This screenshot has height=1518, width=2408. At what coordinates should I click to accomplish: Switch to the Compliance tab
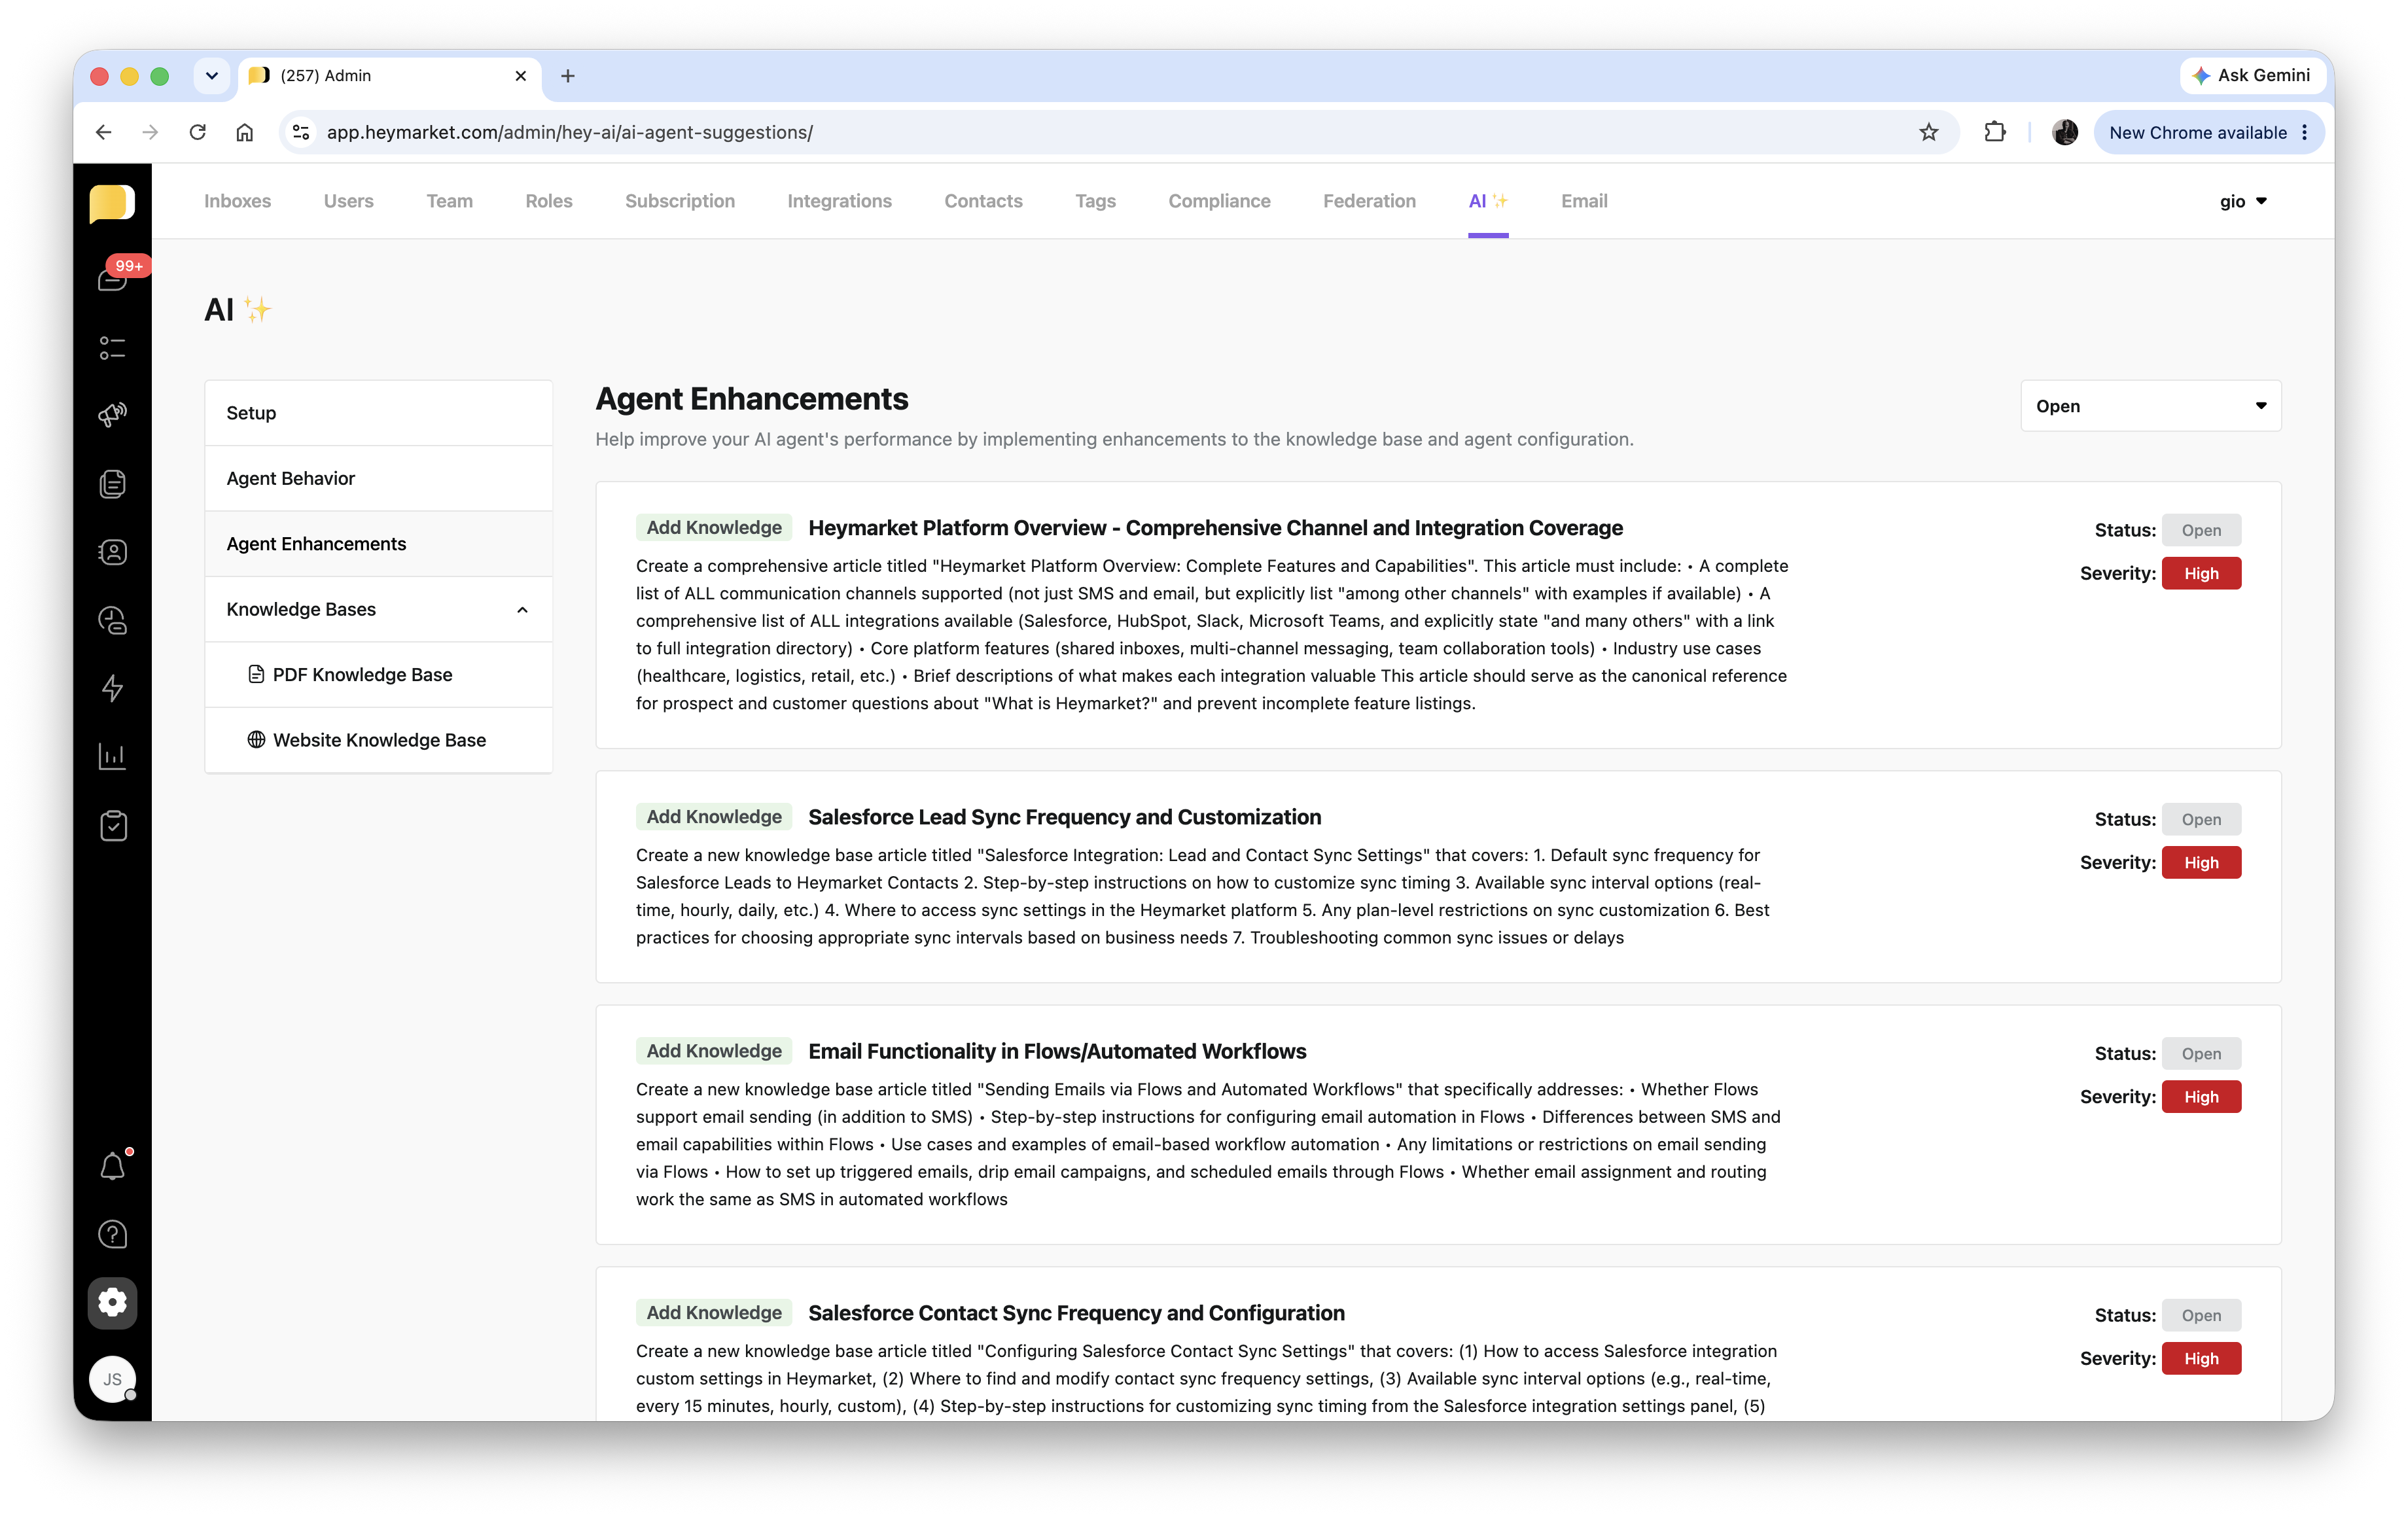click(x=1219, y=201)
